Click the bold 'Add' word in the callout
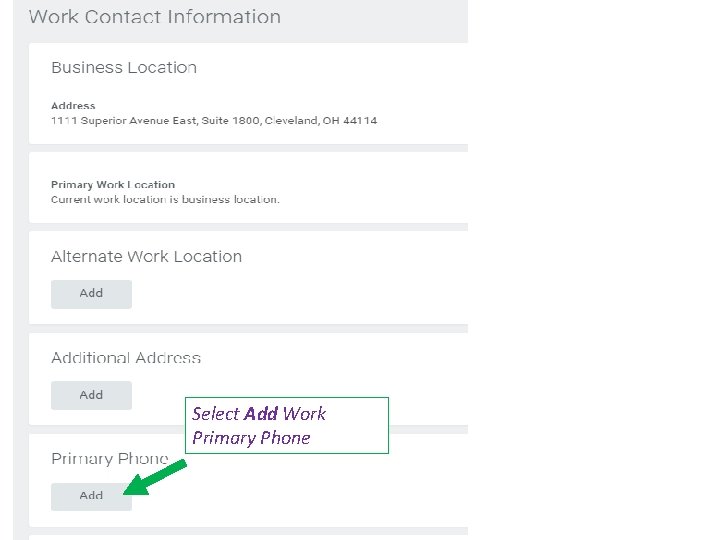This screenshot has height=540, width=720. [260, 414]
